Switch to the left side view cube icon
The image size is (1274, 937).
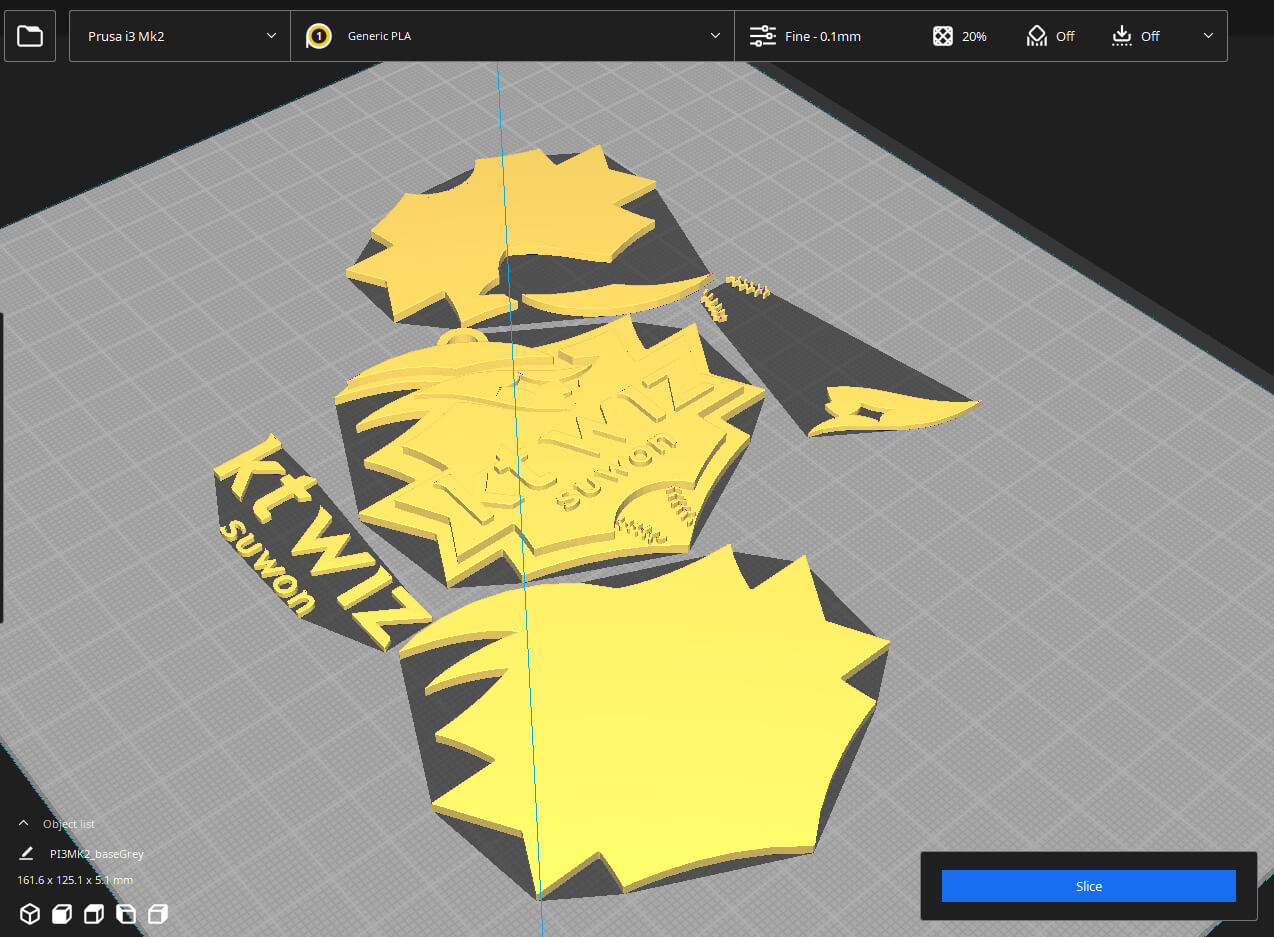[126, 914]
